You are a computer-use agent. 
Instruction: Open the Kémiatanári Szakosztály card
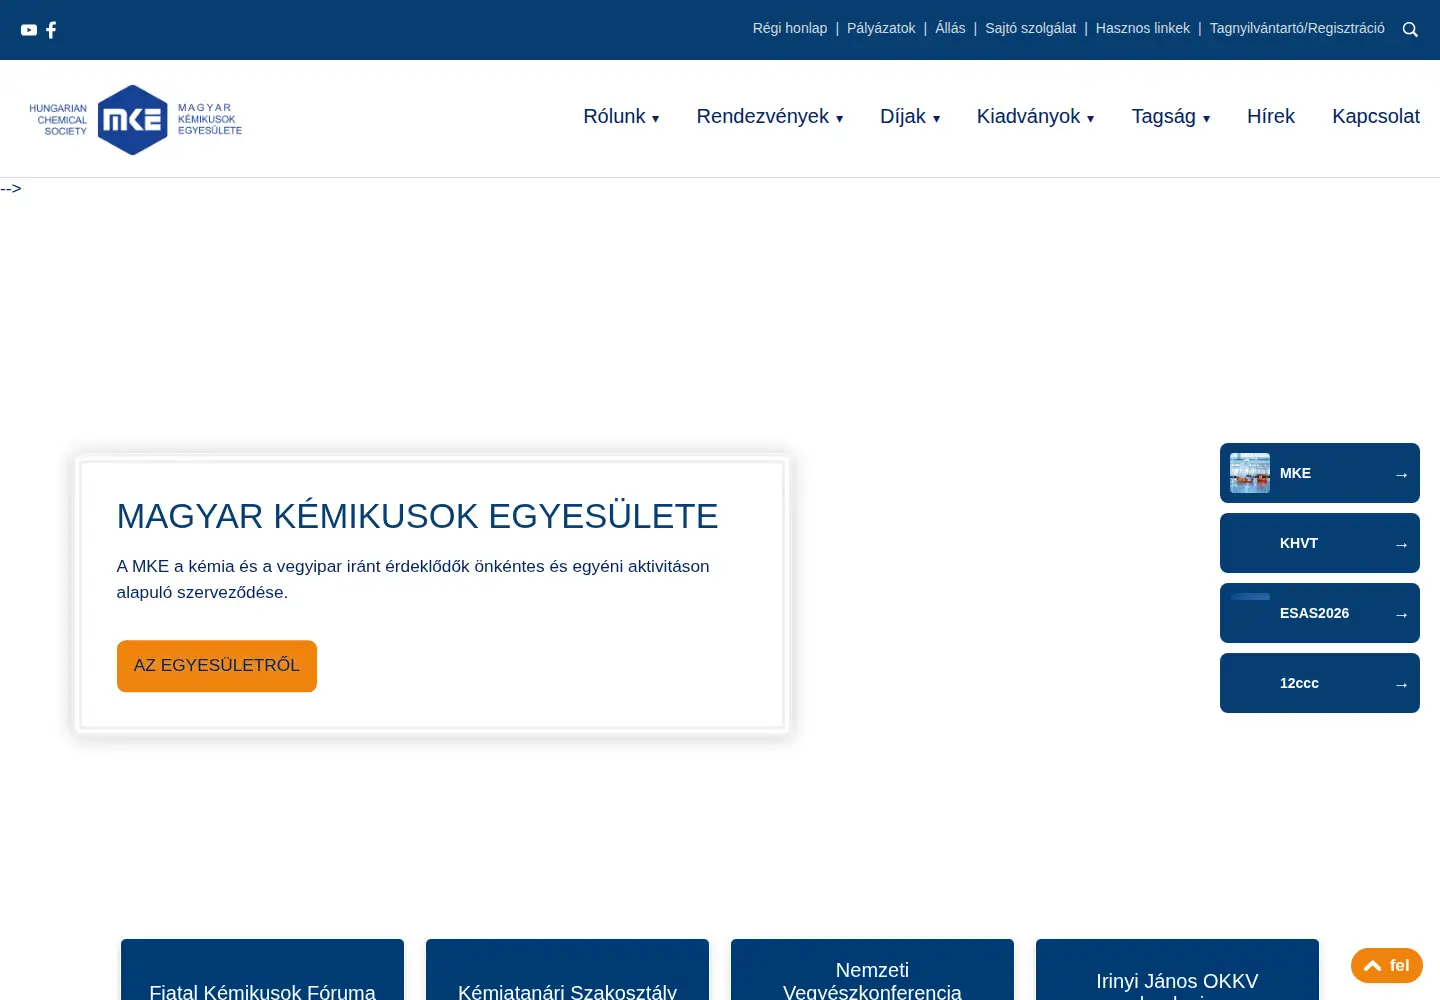click(x=567, y=970)
